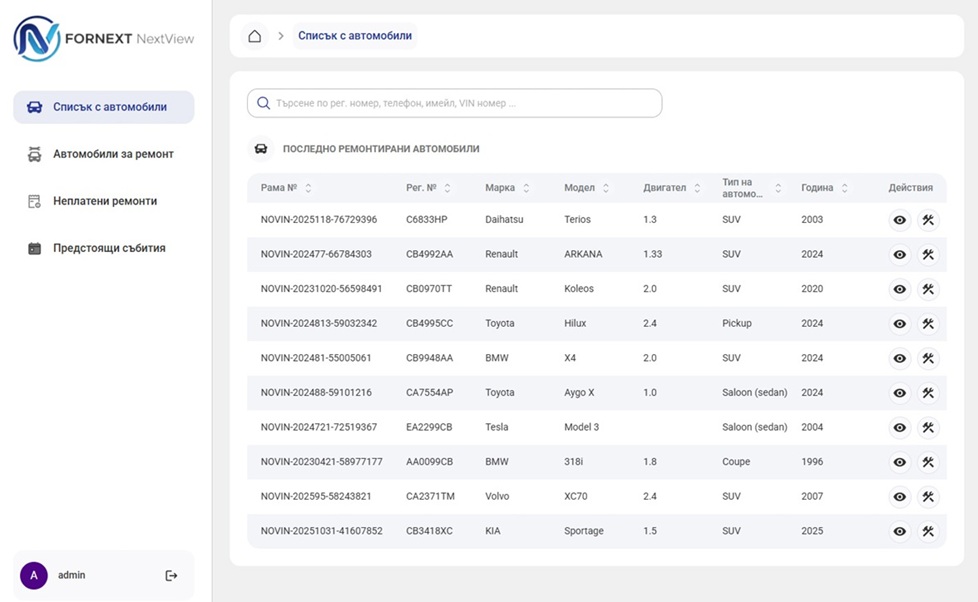
Task: Click heading ПОСЛЕДНО РЕМОНТИРАНИ АВТОМОБИЛИ
Action: 381,149
